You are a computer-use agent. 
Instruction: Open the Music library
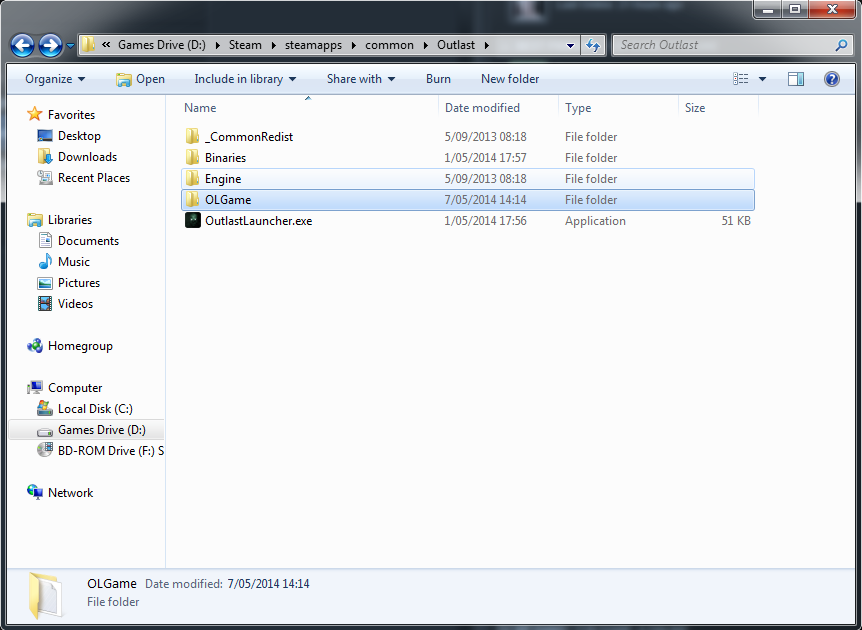point(74,262)
